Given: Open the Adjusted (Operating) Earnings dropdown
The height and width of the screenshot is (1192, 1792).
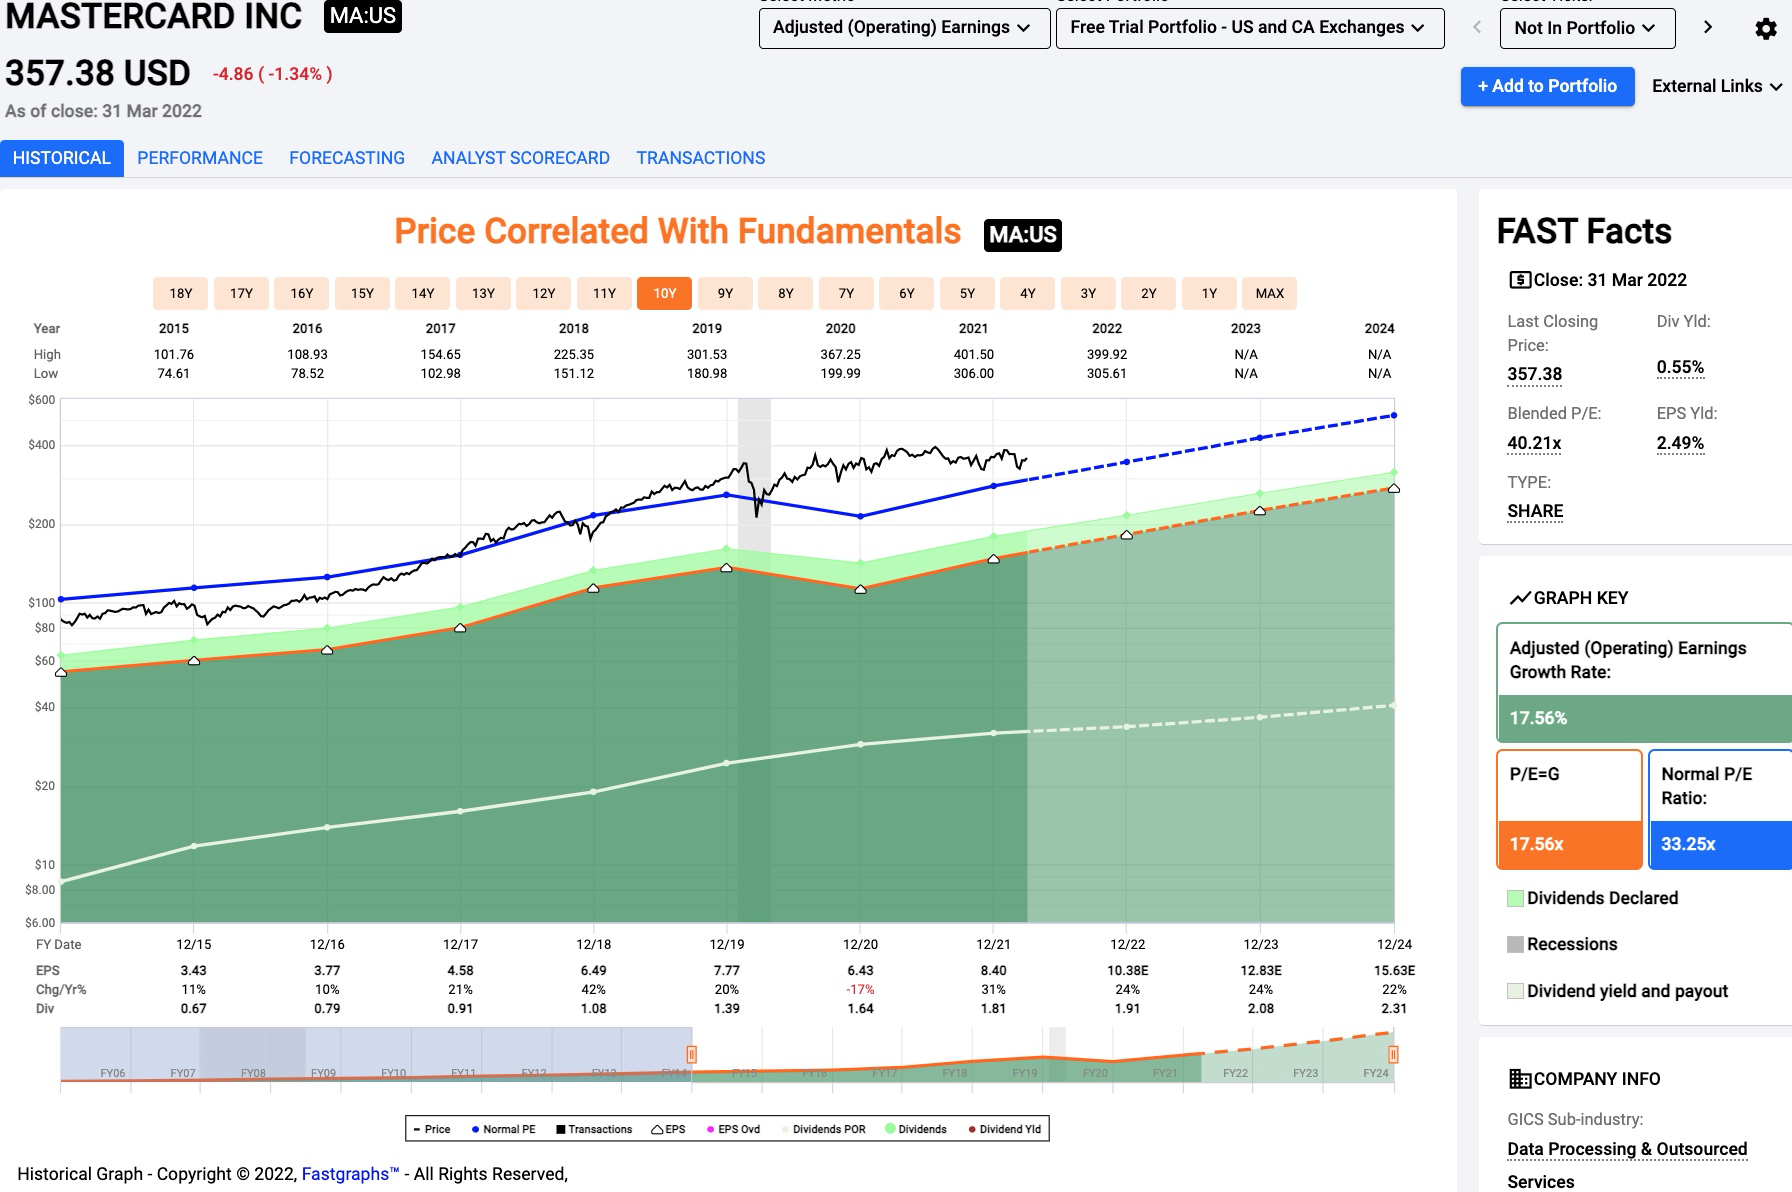Looking at the screenshot, I should [x=904, y=28].
